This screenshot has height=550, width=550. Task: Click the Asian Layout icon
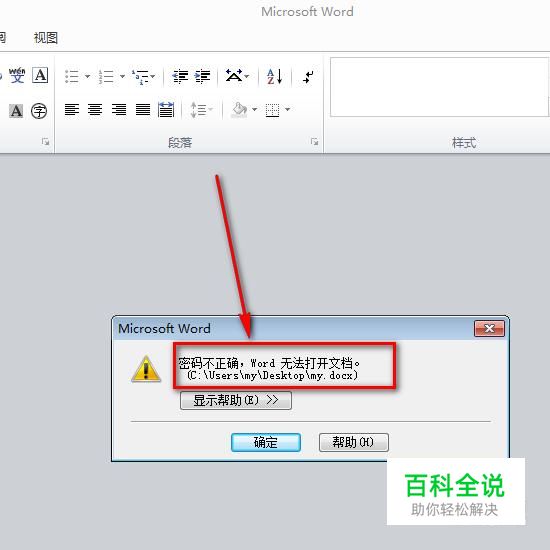[234, 75]
